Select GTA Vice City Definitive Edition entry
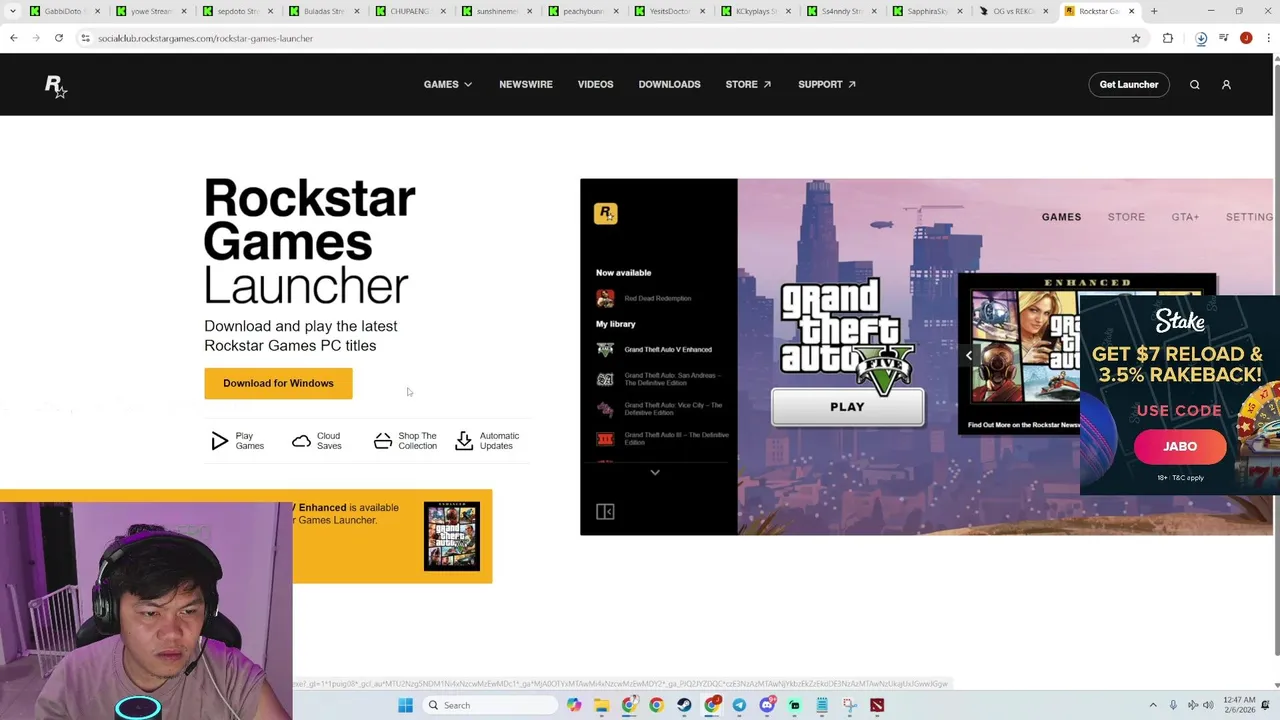The image size is (1280, 720). (660, 409)
